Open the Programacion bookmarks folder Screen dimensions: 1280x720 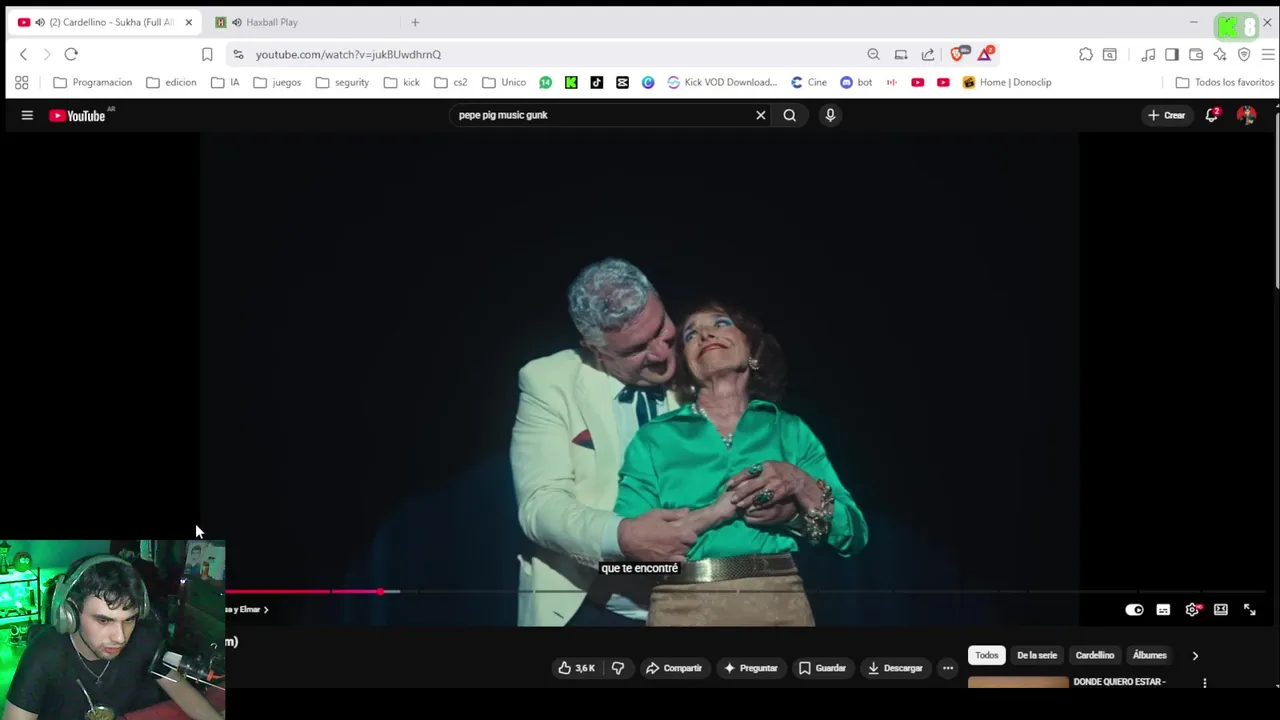pos(92,82)
